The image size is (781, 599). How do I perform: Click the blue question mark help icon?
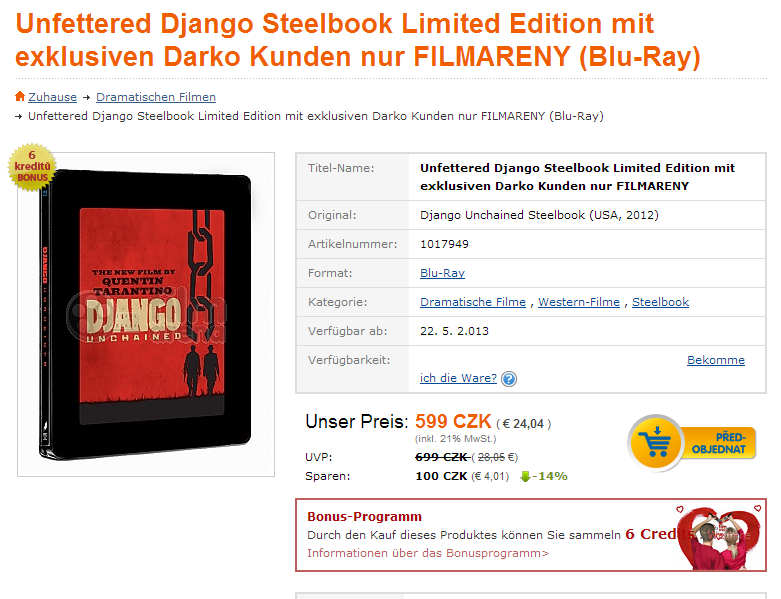pyautogui.click(x=509, y=379)
